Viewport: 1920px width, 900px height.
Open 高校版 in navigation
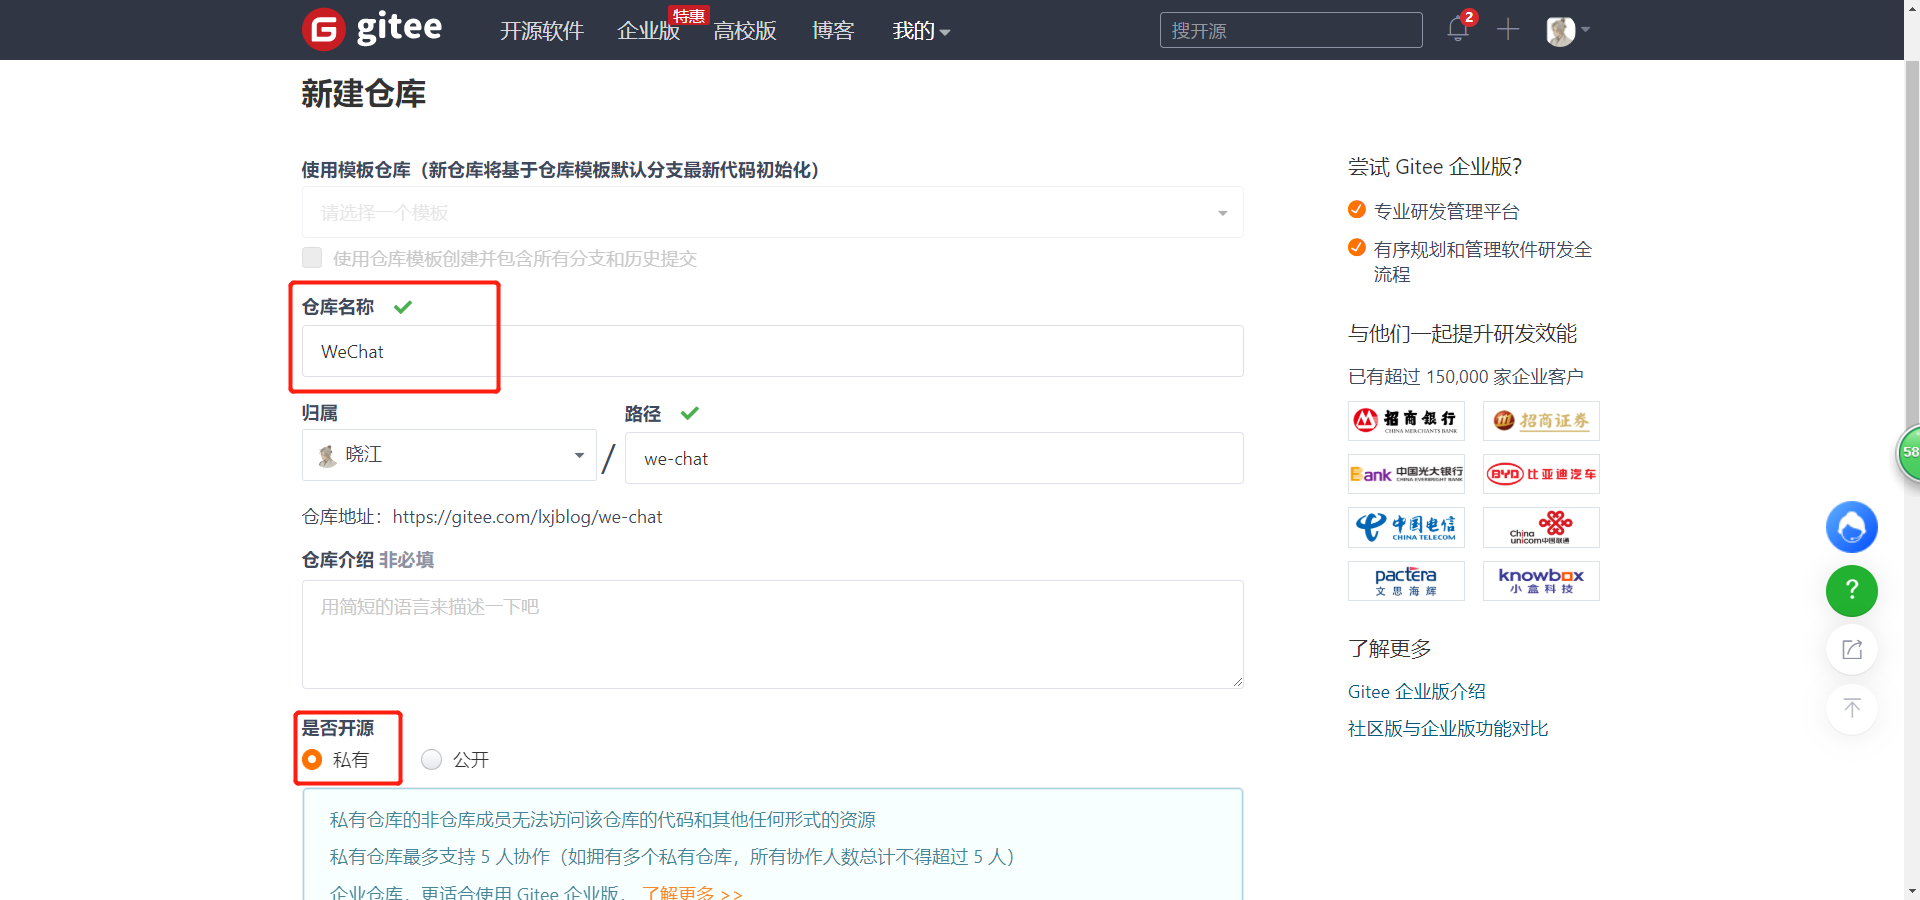click(745, 31)
